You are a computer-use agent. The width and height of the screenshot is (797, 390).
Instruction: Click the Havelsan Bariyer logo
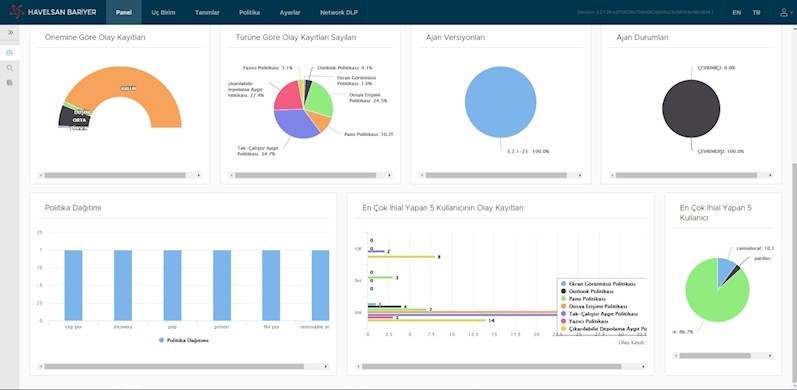(53, 12)
